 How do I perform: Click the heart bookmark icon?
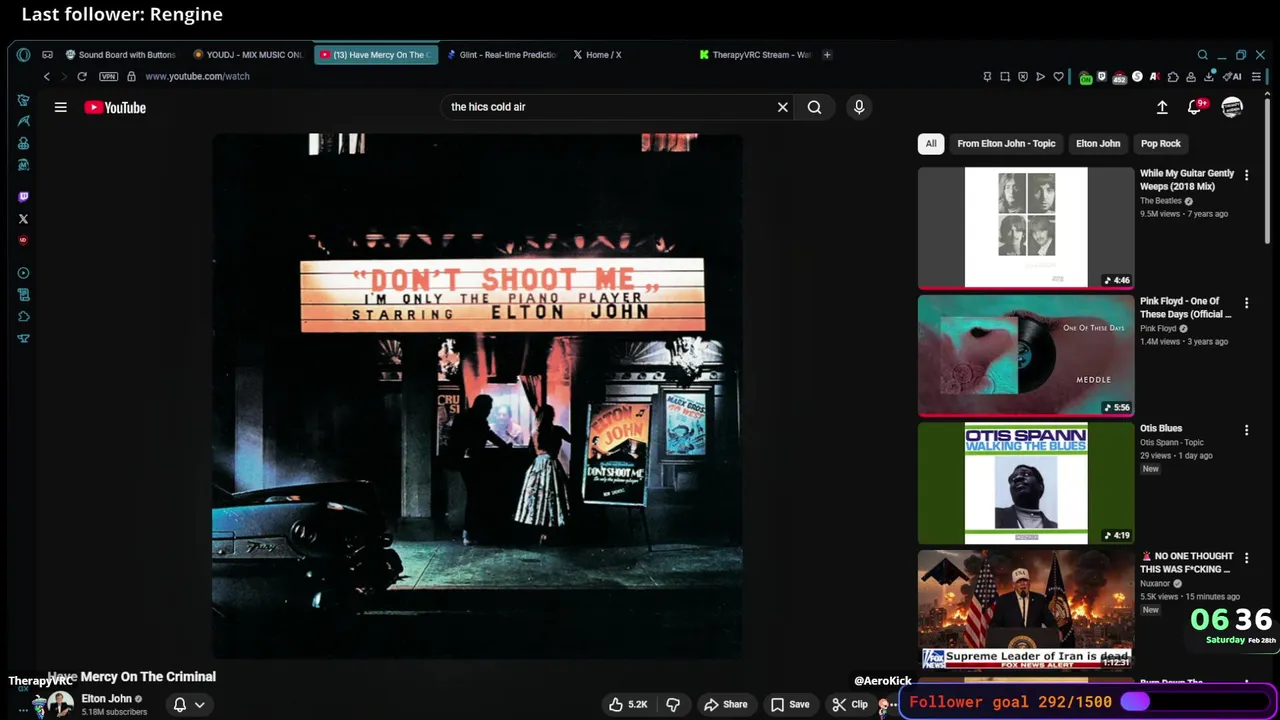[x=1058, y=76]
